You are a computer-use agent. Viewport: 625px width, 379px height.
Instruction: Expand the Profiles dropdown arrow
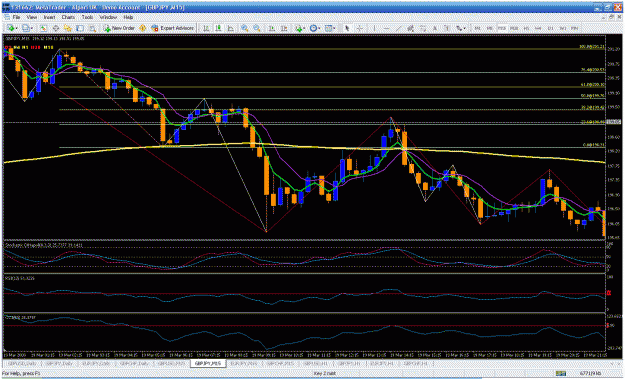tap(32, 28)
